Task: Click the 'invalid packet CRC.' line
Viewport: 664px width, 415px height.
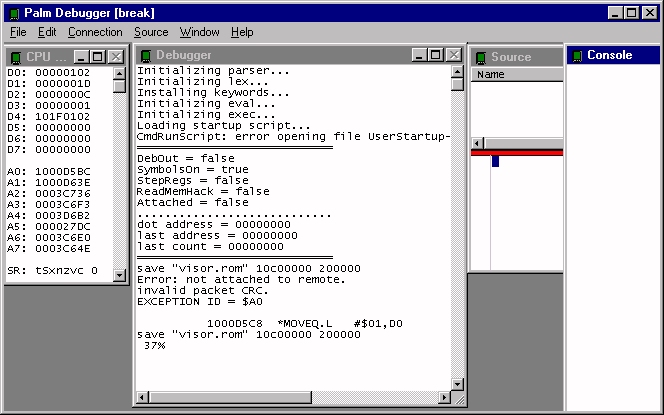Action: point(203,290)
